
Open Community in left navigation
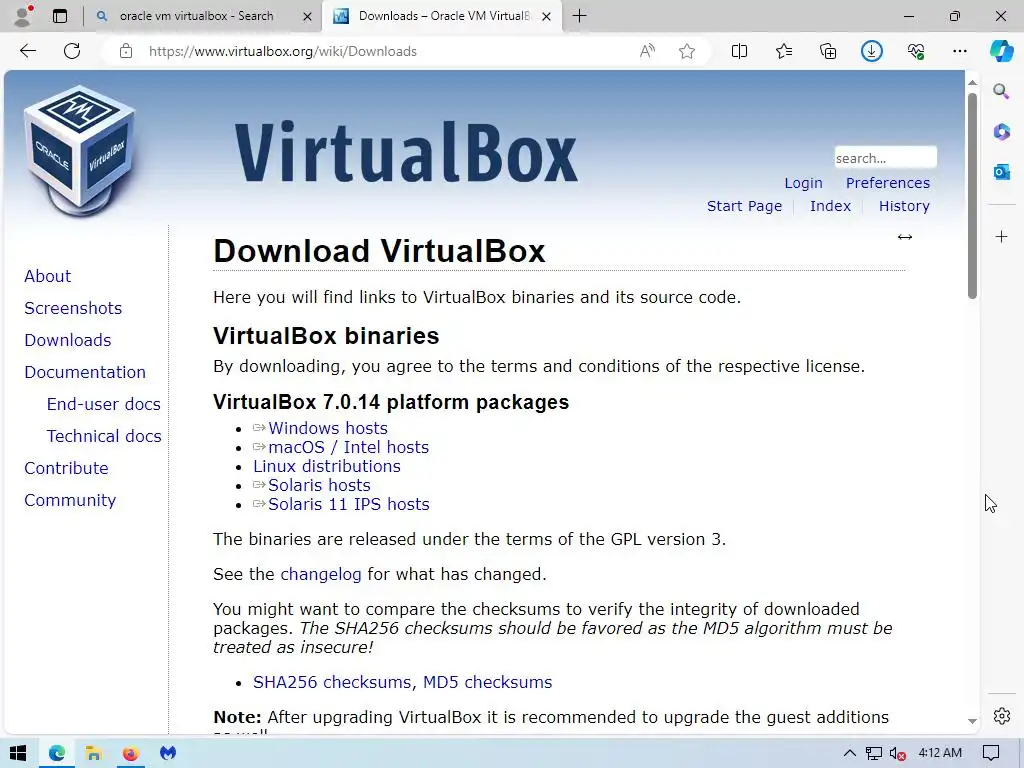(70, 500)
